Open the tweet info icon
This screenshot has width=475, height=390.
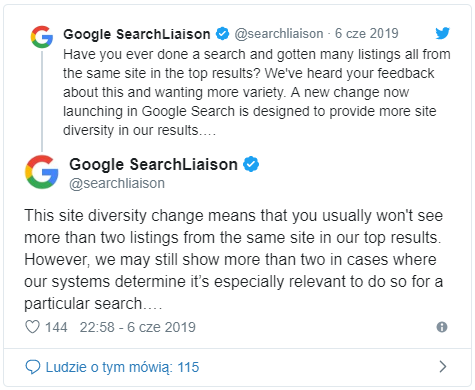(x=442, y=327)
